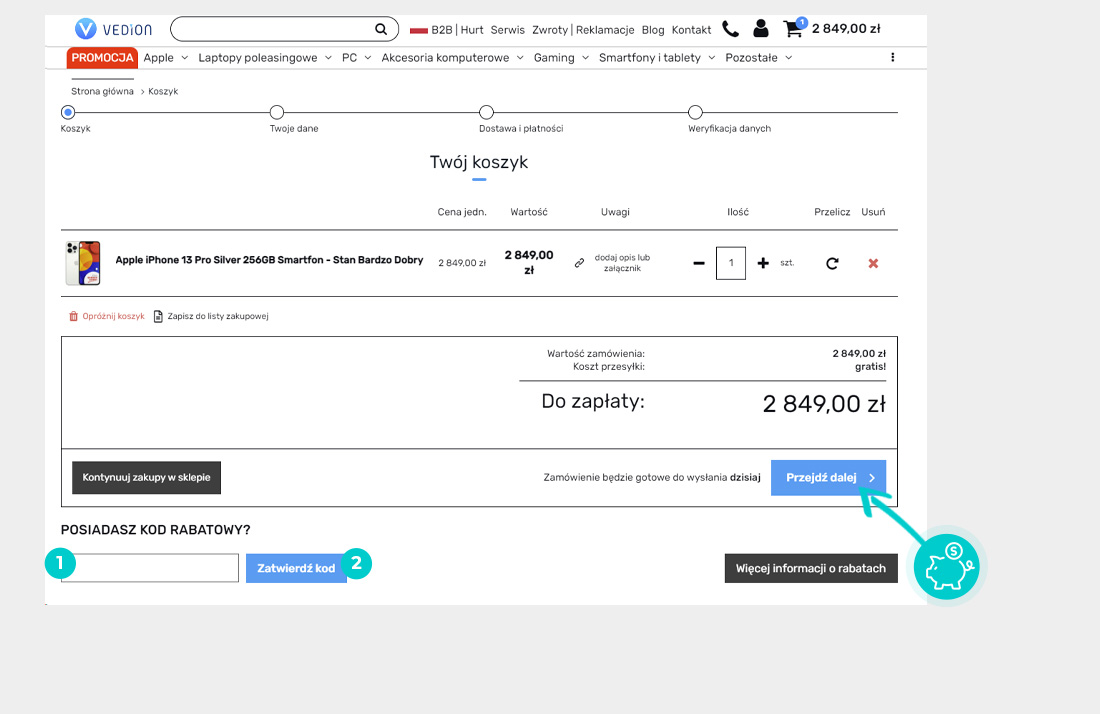The image size is (1100, 714).
Task: Open the user account icon
Action: click(x=760, y=29)
